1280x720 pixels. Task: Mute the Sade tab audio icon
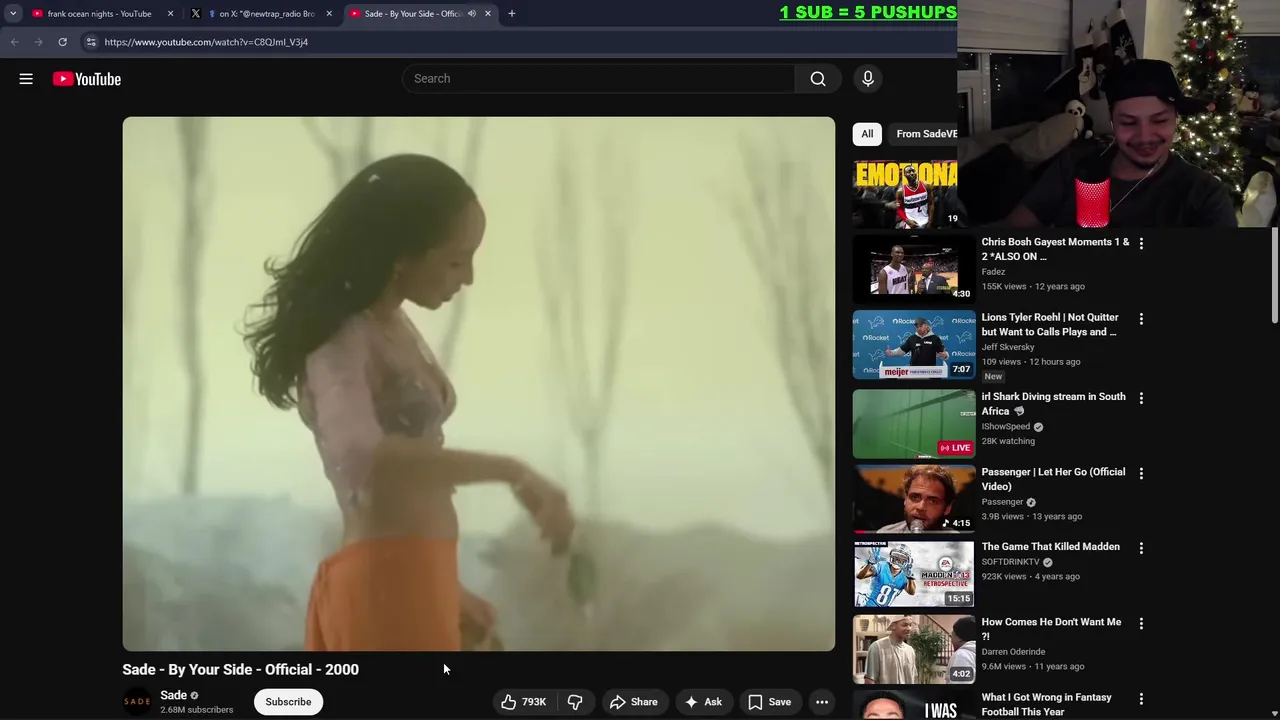pos(471,14)
